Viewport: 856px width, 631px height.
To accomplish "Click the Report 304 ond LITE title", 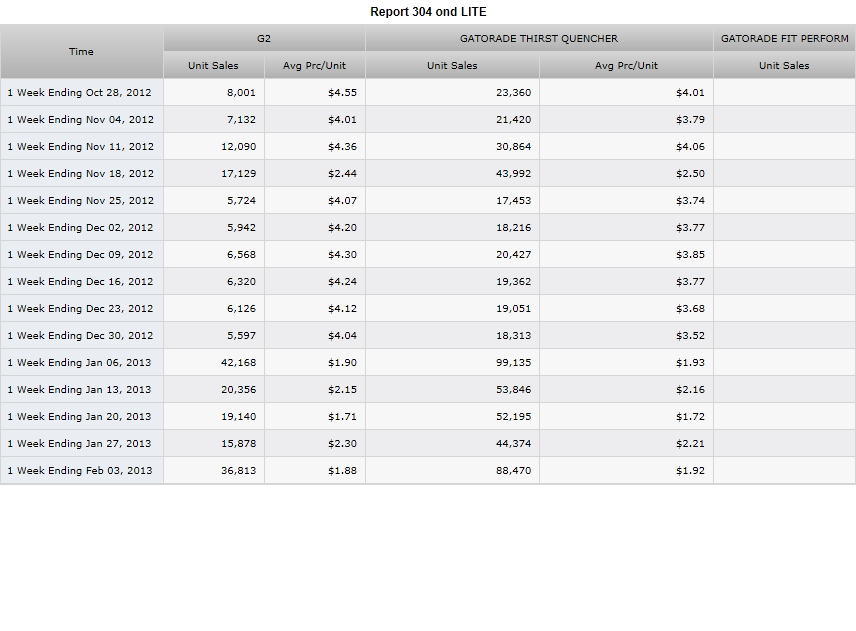I will (x=428, y=11).
